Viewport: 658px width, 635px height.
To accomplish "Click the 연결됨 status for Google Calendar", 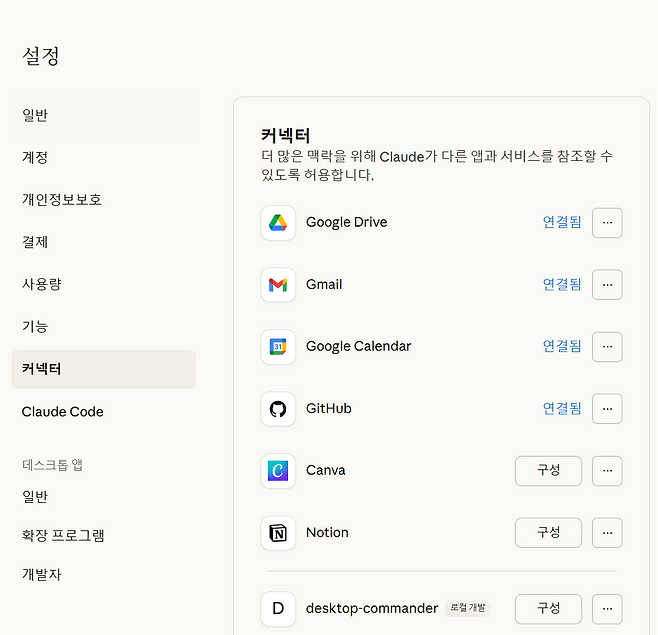I will coord(562,346).
